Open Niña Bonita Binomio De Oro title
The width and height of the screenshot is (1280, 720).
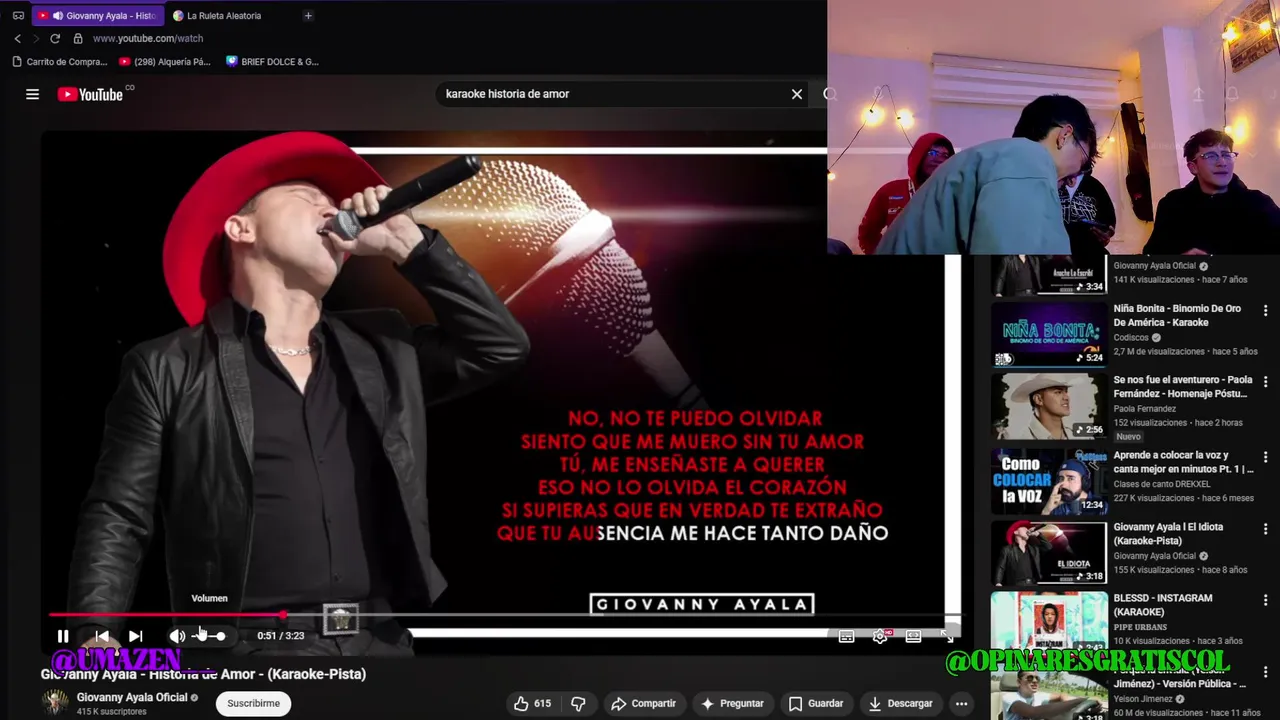tap(1177, 315)
